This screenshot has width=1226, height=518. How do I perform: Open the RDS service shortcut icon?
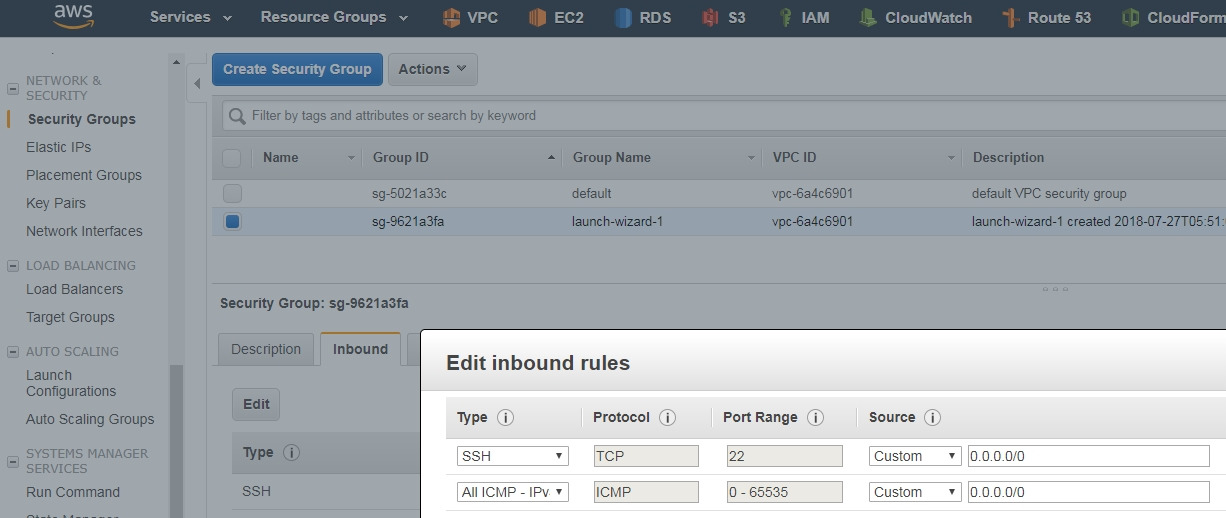click(x=624, y=18)
